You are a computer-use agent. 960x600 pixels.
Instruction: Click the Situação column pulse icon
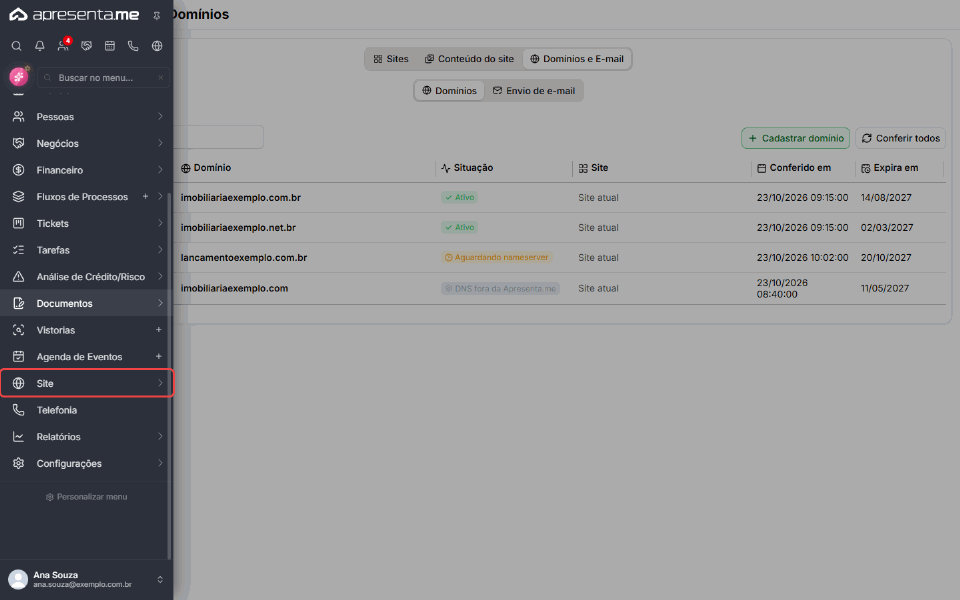tap(446, 168)
